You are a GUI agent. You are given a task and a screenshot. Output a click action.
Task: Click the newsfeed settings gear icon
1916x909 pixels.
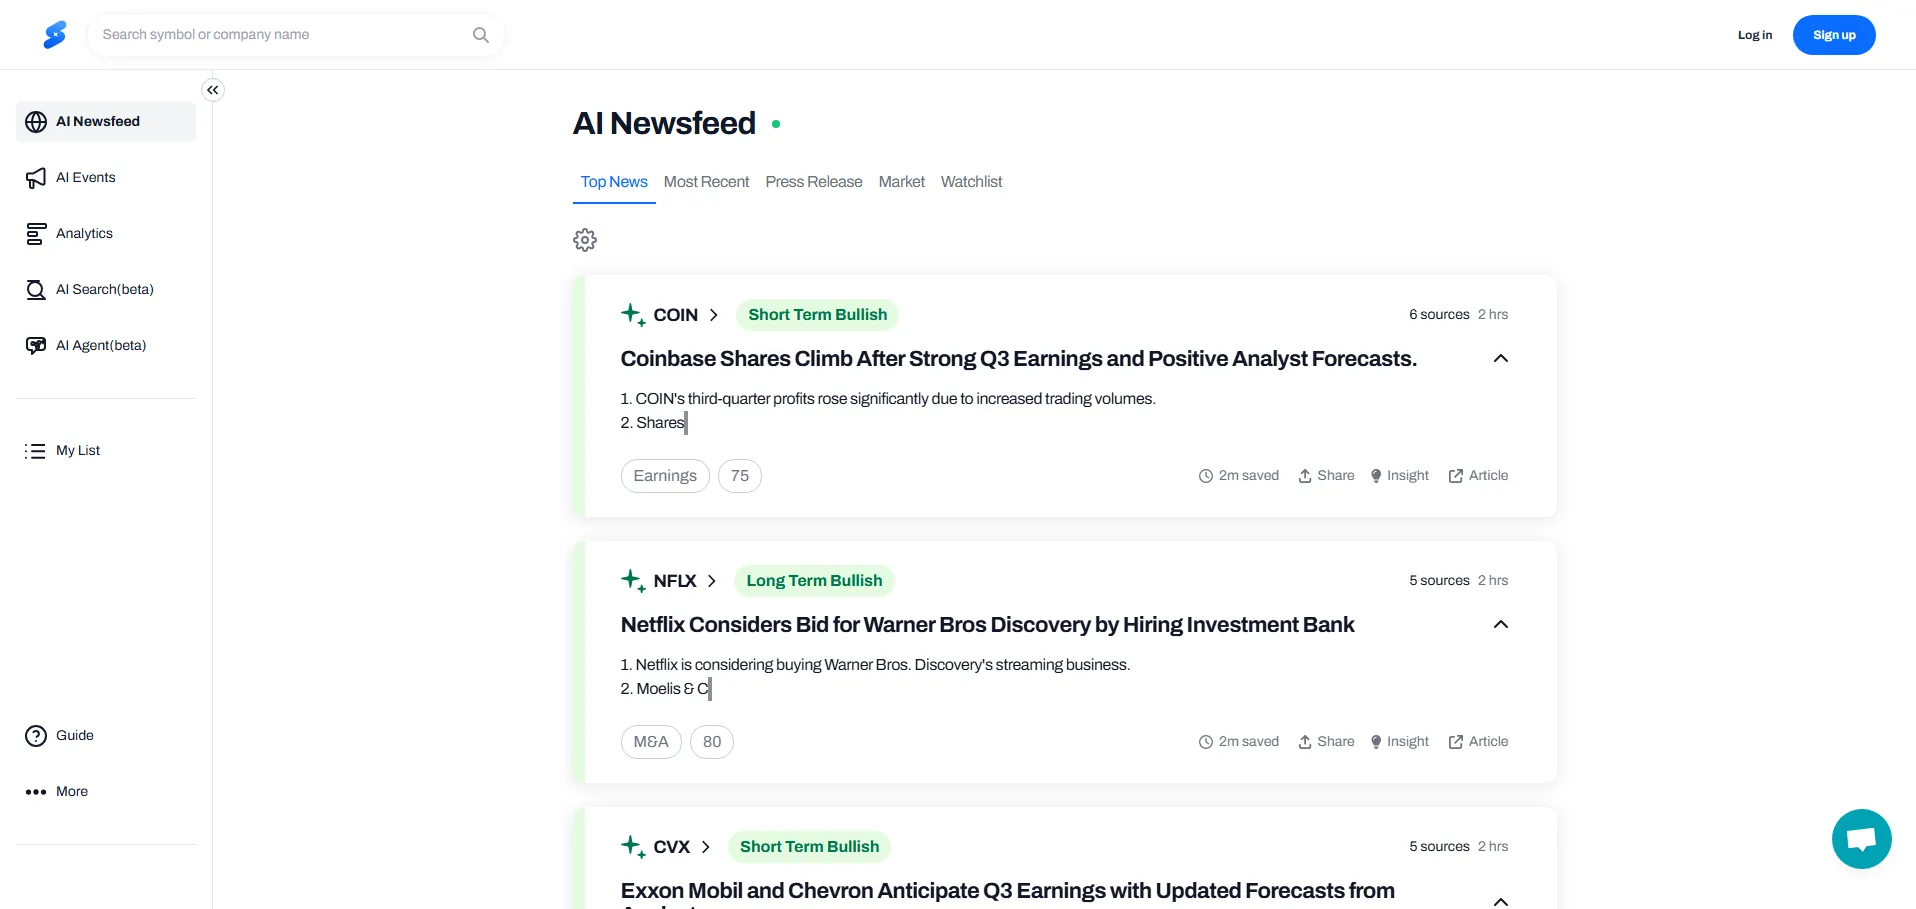coord(585,240)
